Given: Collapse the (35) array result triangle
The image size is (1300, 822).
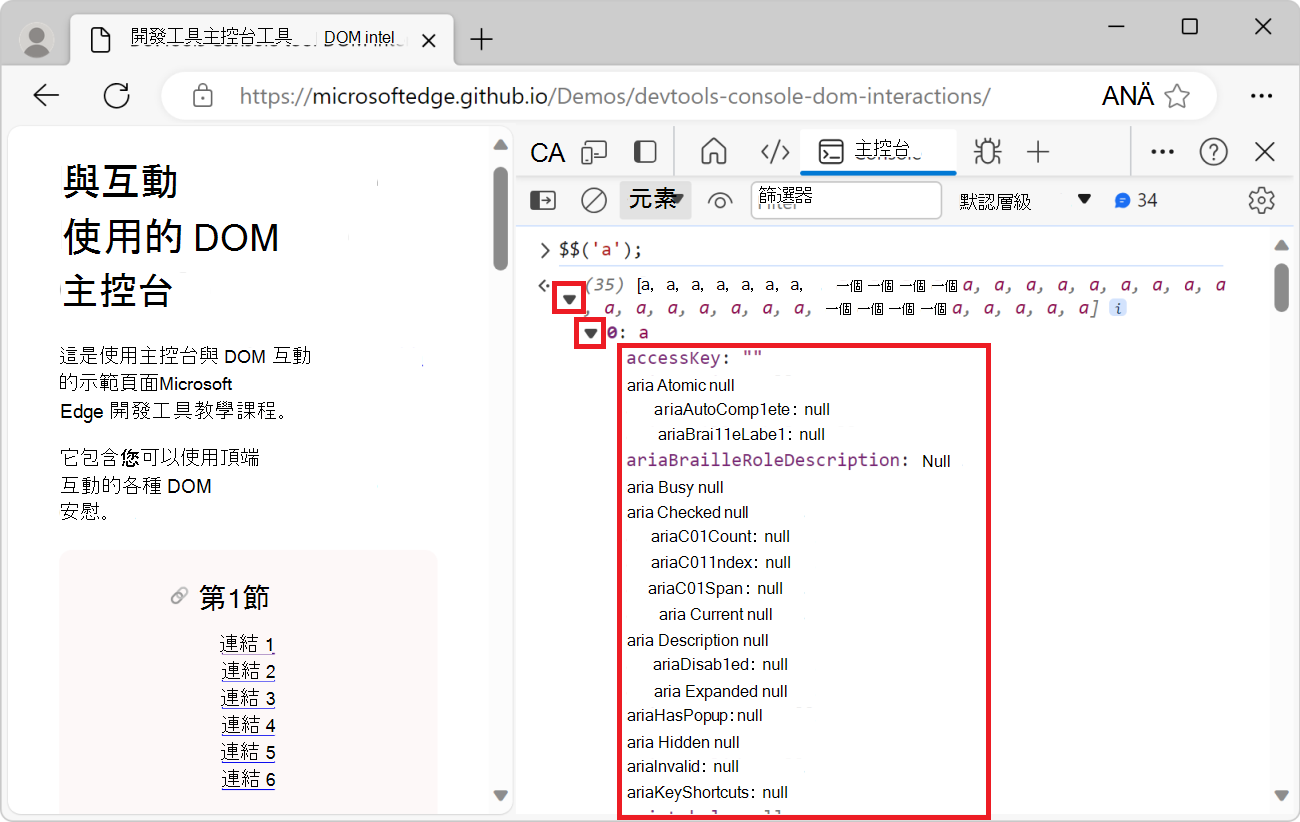Looking at the screenshot, I should click(569, 299).
